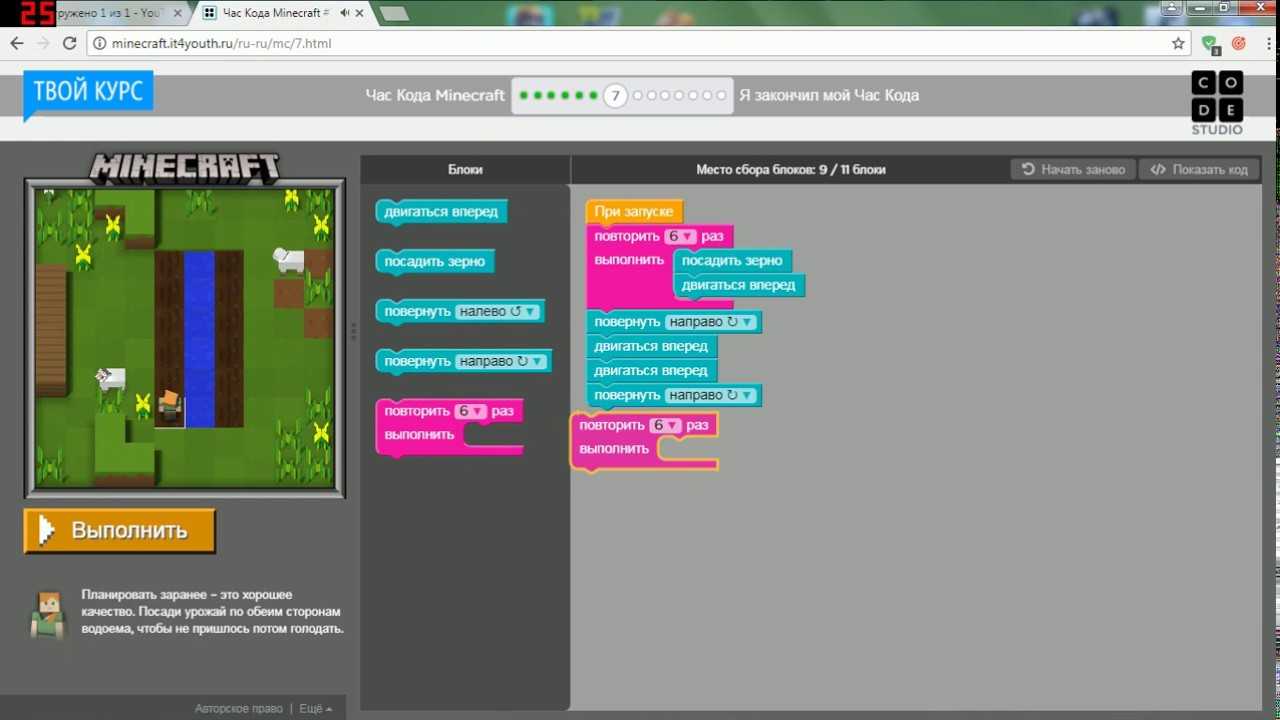Click the Code Studio logo

pyautogui.click(x=1217, y=103)
